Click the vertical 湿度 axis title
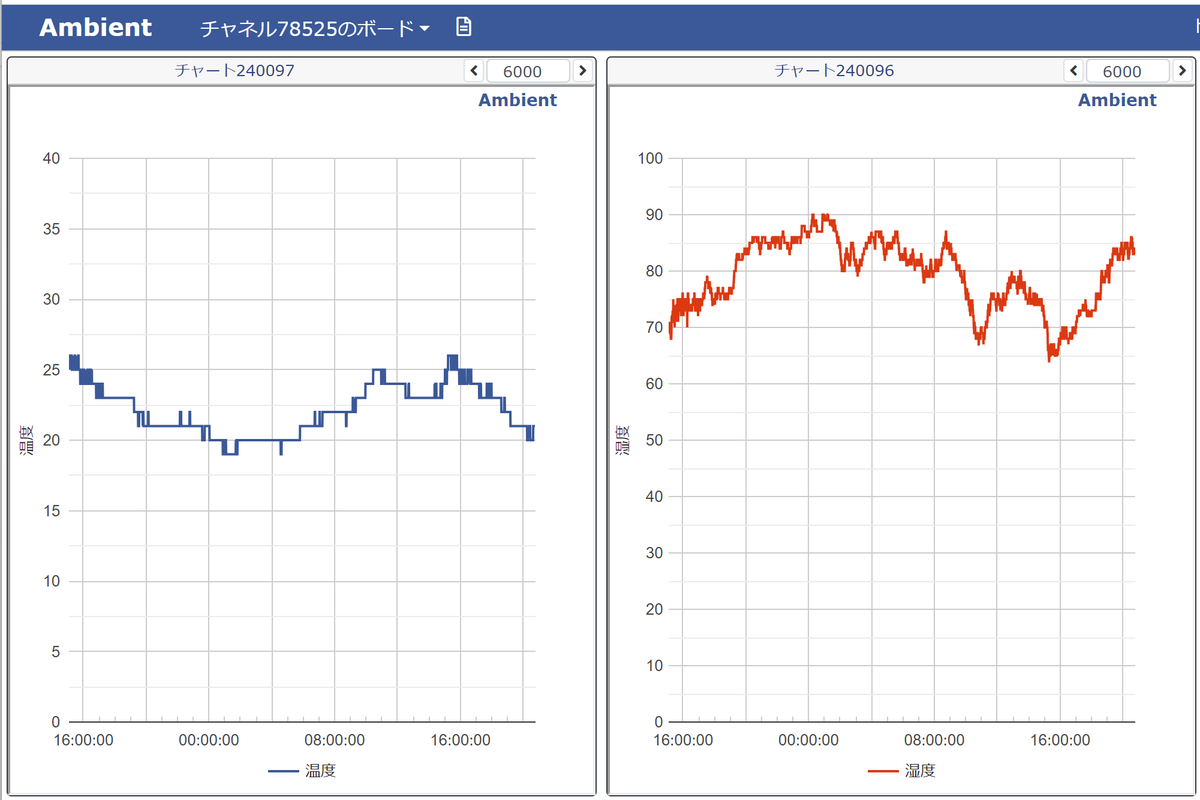The width and height of the screenshot is (1200, 800). 622,440
